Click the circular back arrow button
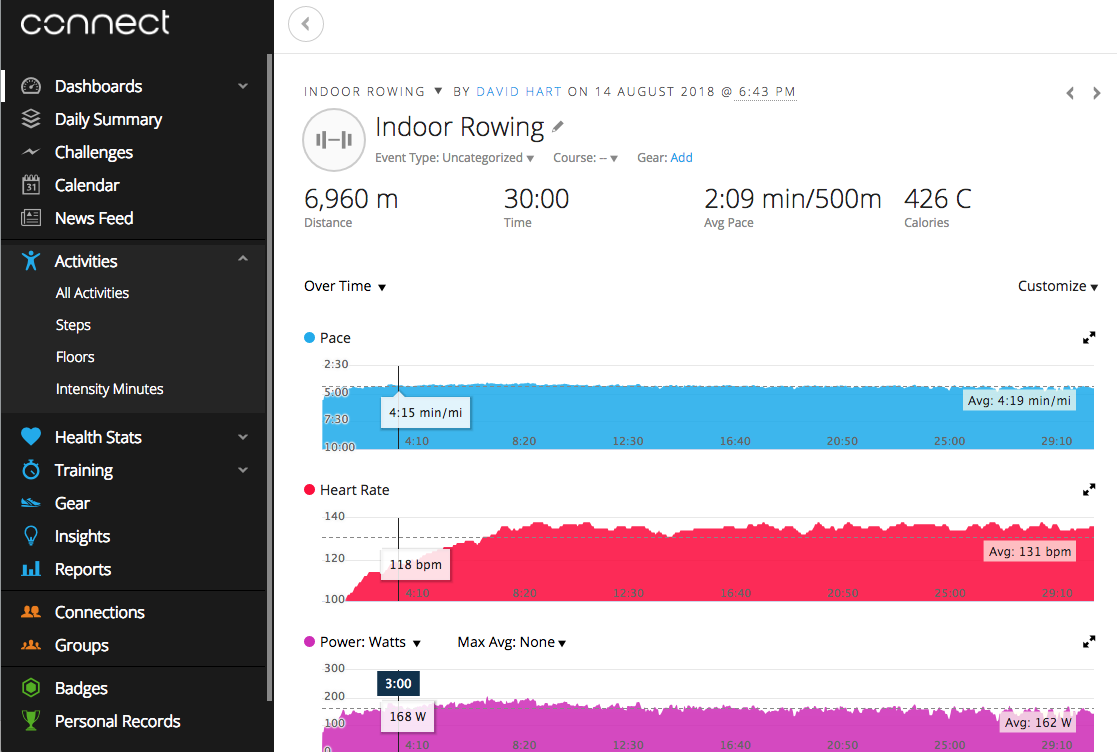The image size is (1117, 752). pos(306,24)
